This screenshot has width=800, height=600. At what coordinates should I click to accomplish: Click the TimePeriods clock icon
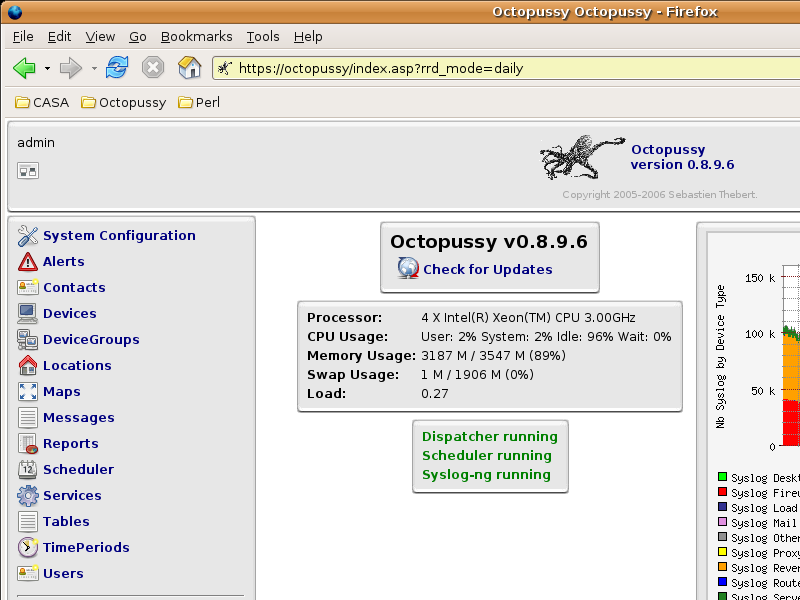click(28, 547)
